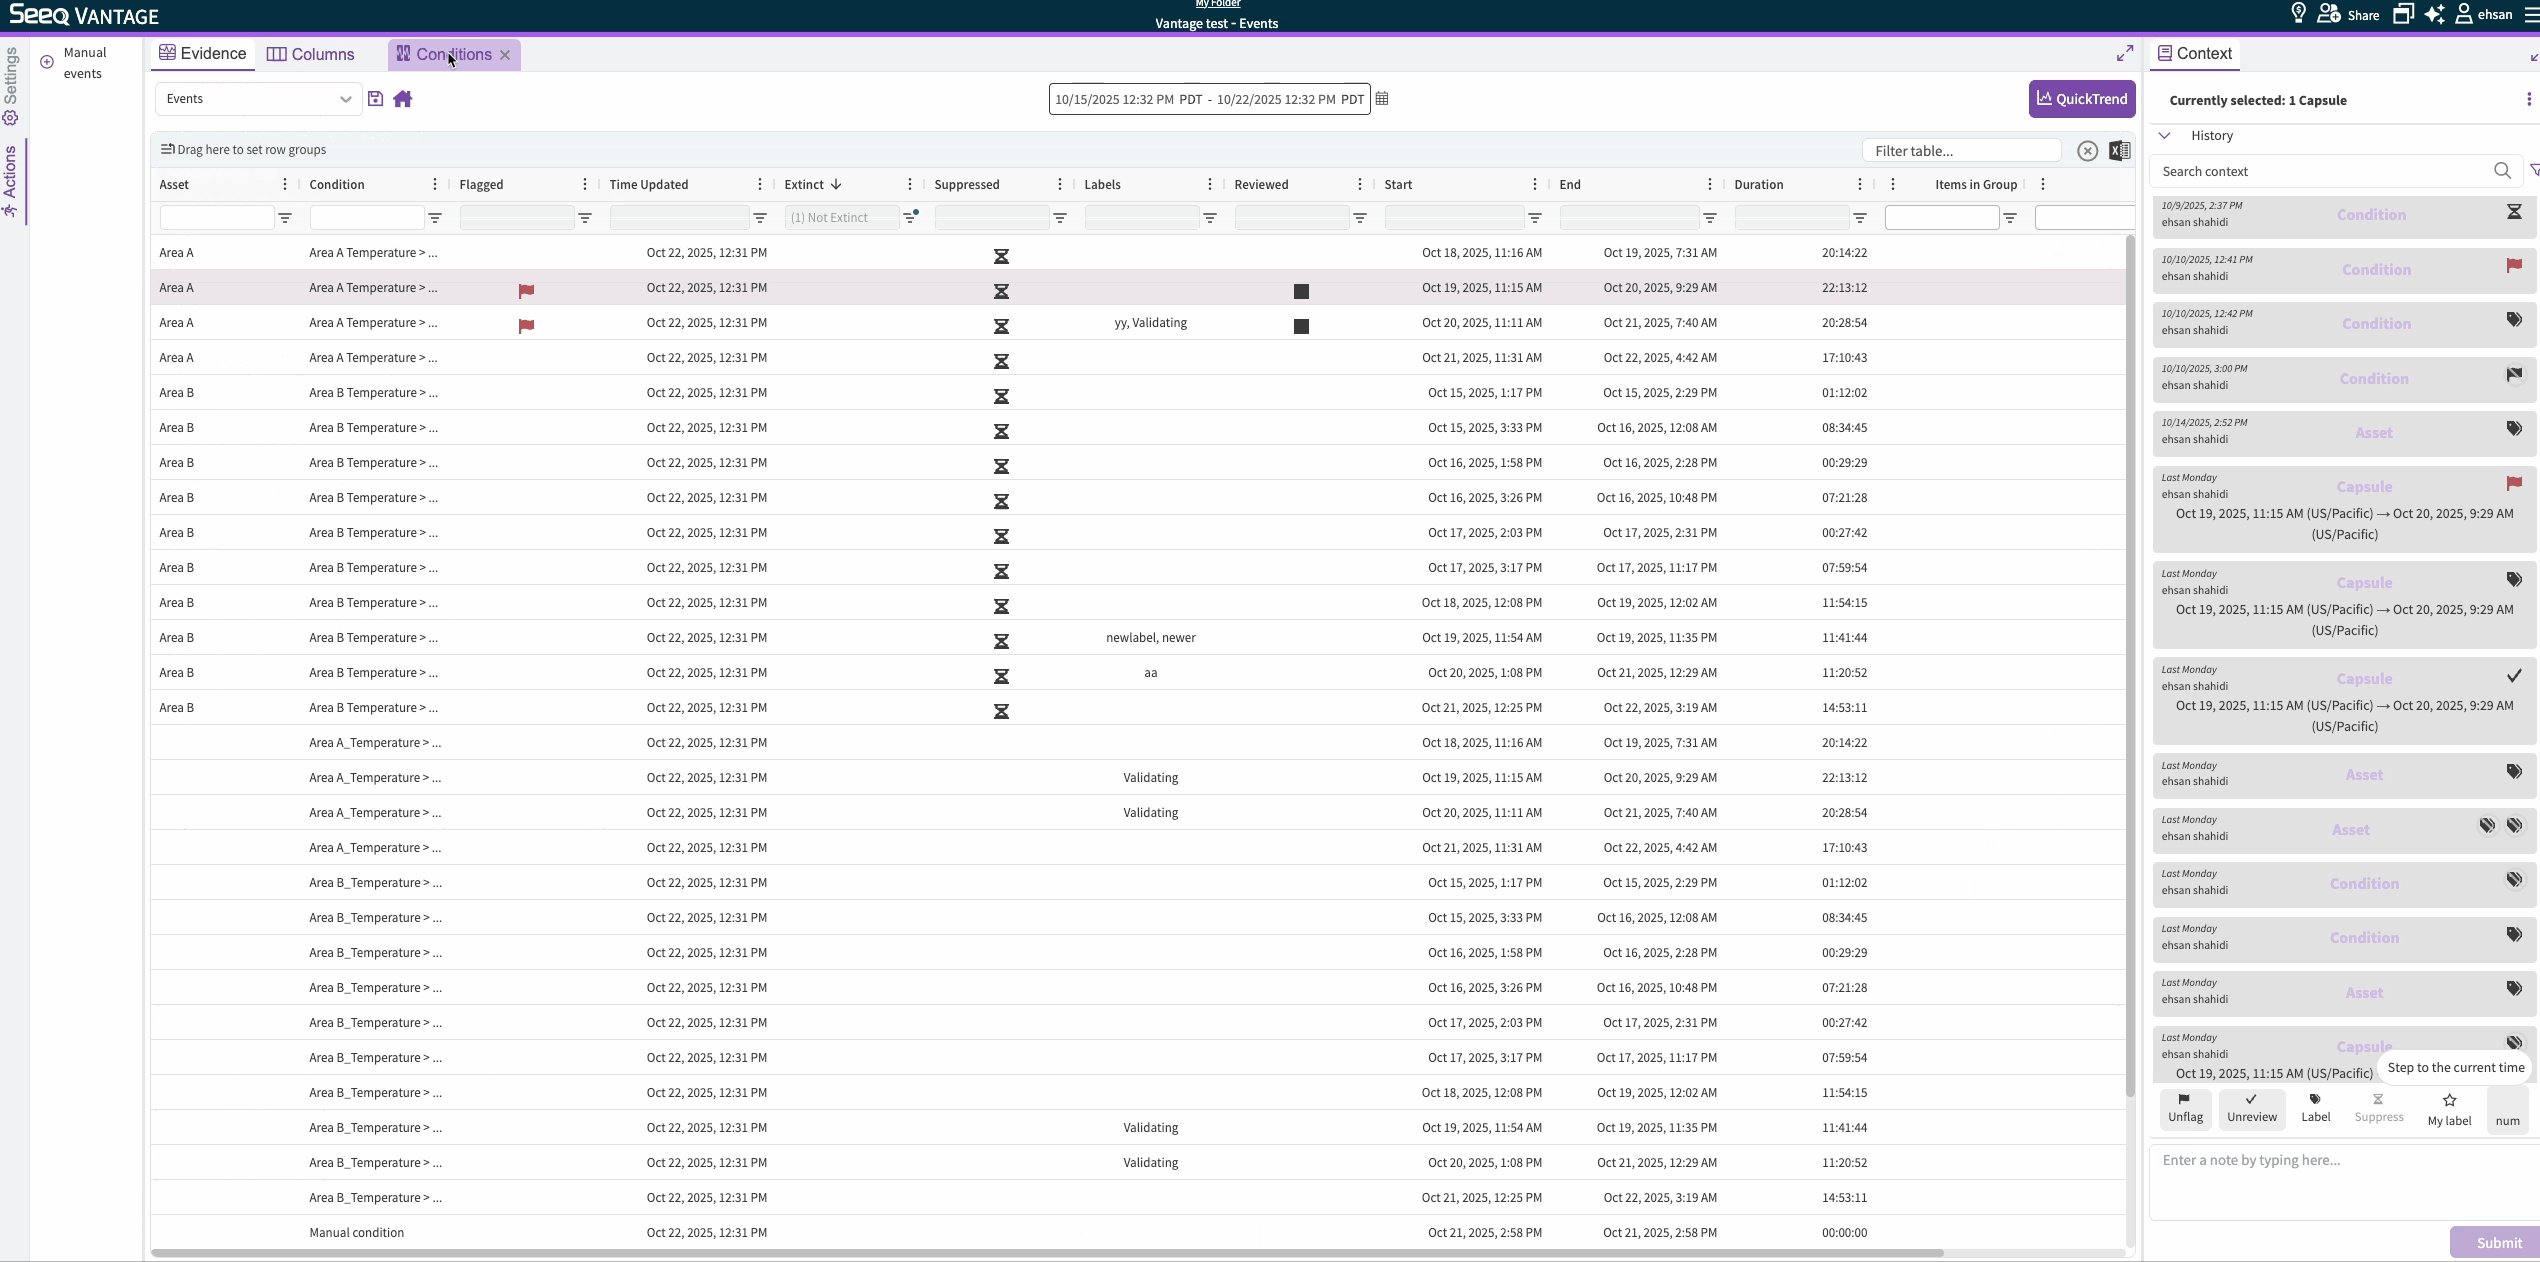Expand the table panel with arrows icon
Image resolution: width=2540 pixels, height=1262 pixels.
pos(2125,53)
